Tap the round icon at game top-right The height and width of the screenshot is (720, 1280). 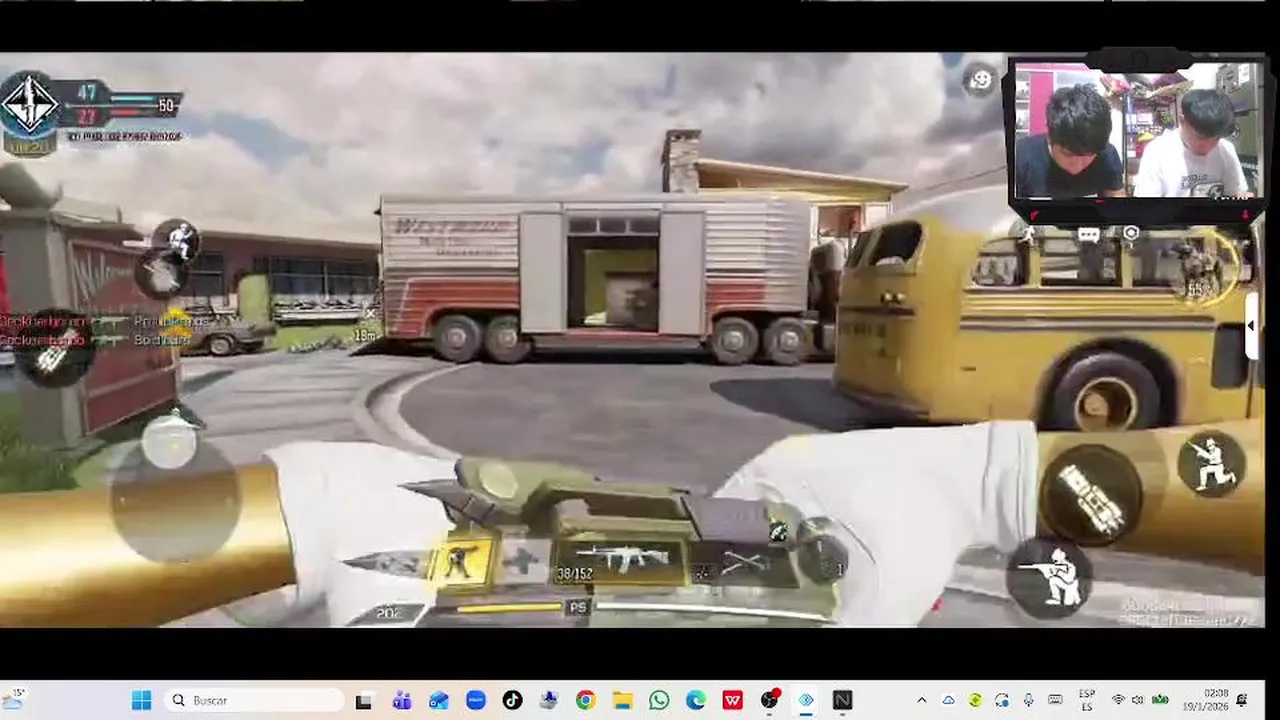coord(980,81)
